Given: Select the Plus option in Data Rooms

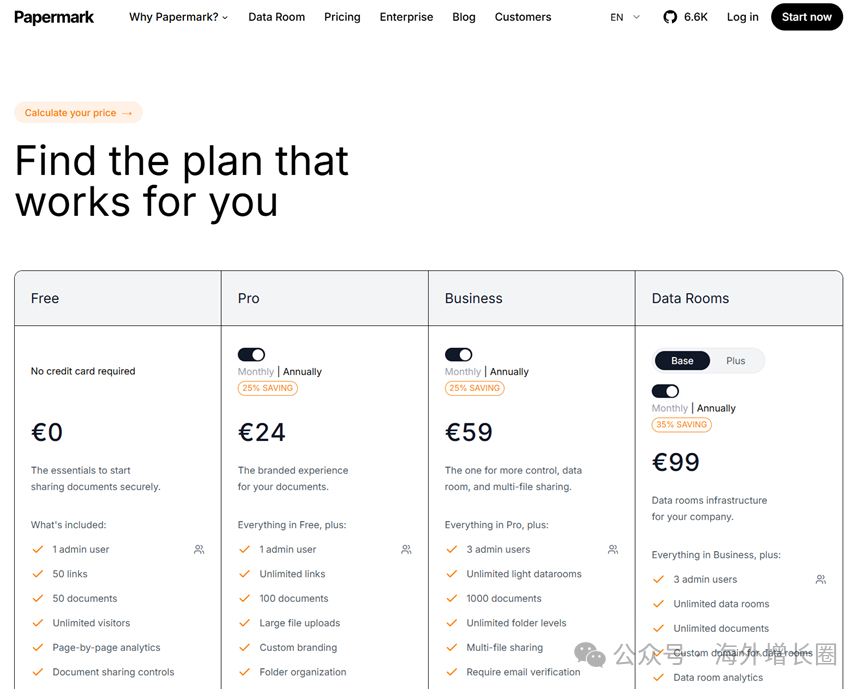Looking at the screenshot, I should [x=735, y=361].
